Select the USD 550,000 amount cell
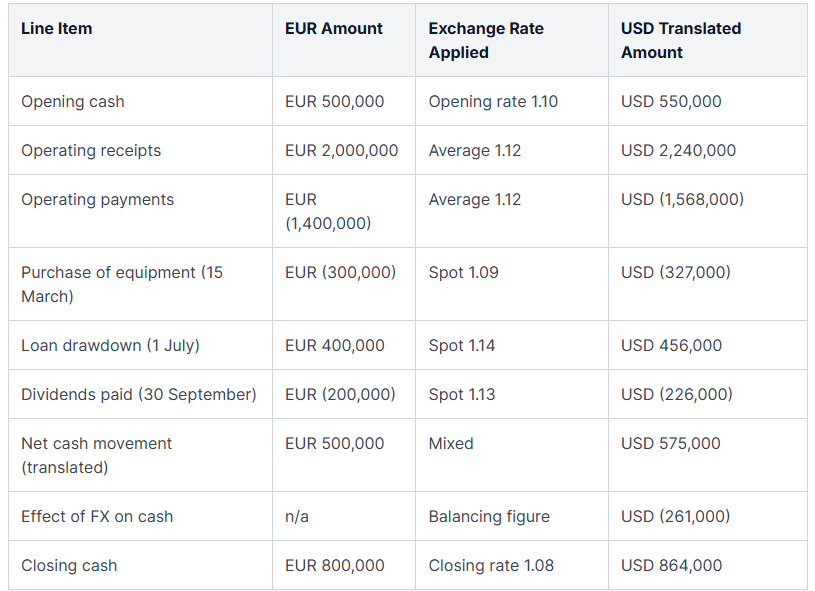This screenshot has width=815, height=591. [x=671, y=101]
